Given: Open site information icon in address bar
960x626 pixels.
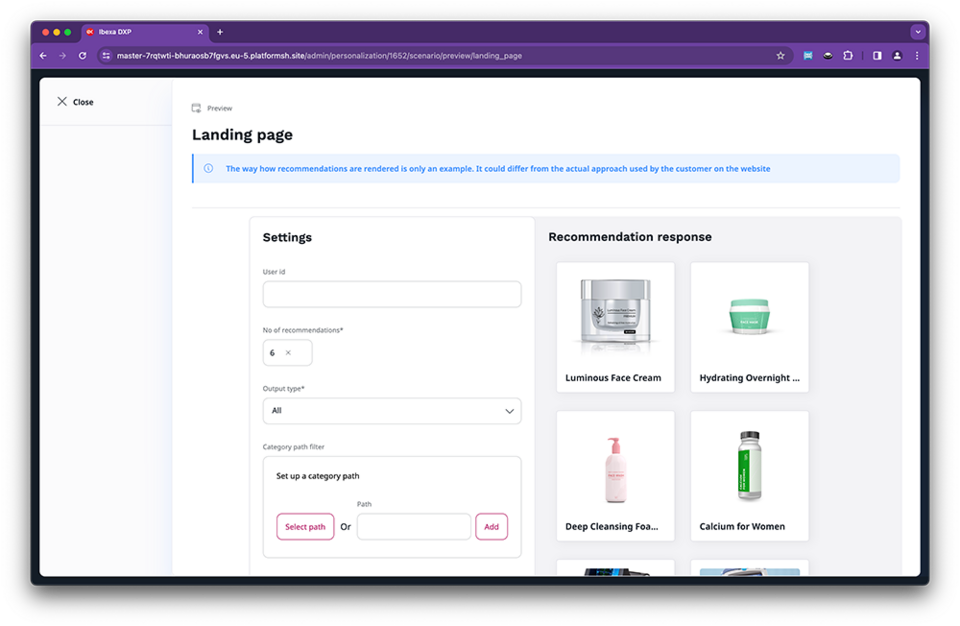Looking at the screenshot, I should [x=106, y=56].
